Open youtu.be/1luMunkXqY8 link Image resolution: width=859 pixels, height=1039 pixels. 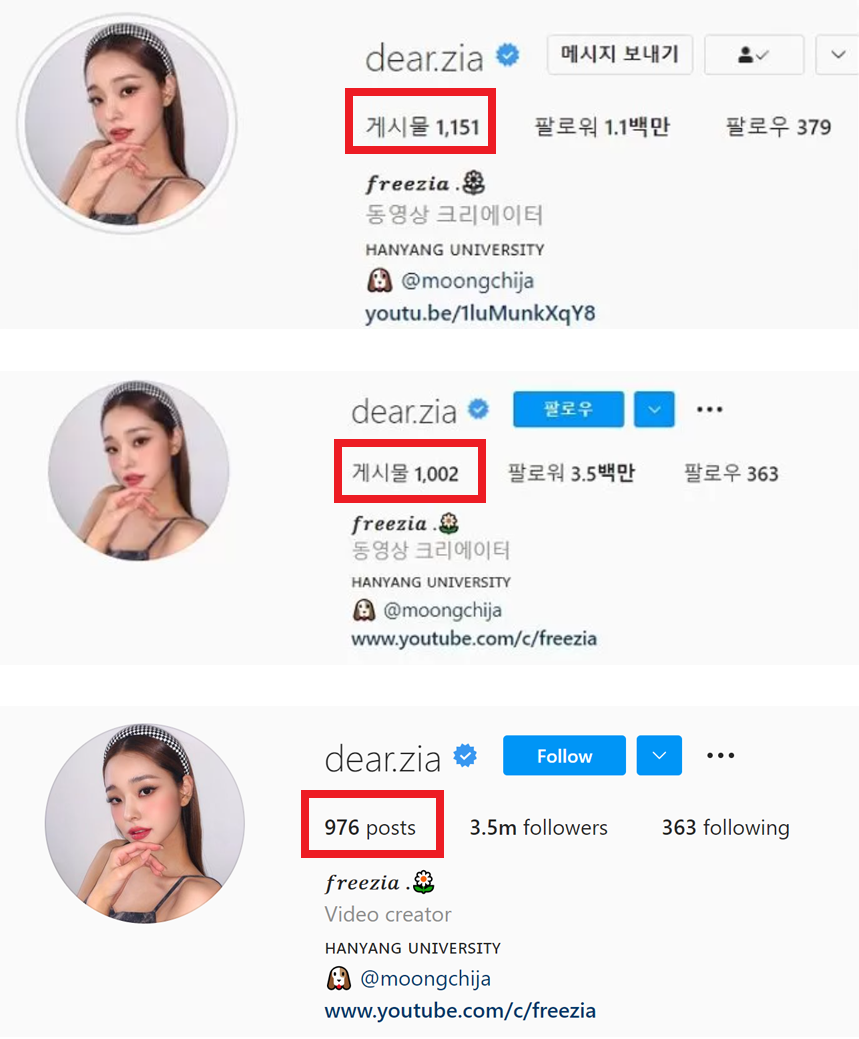(480, 313)
